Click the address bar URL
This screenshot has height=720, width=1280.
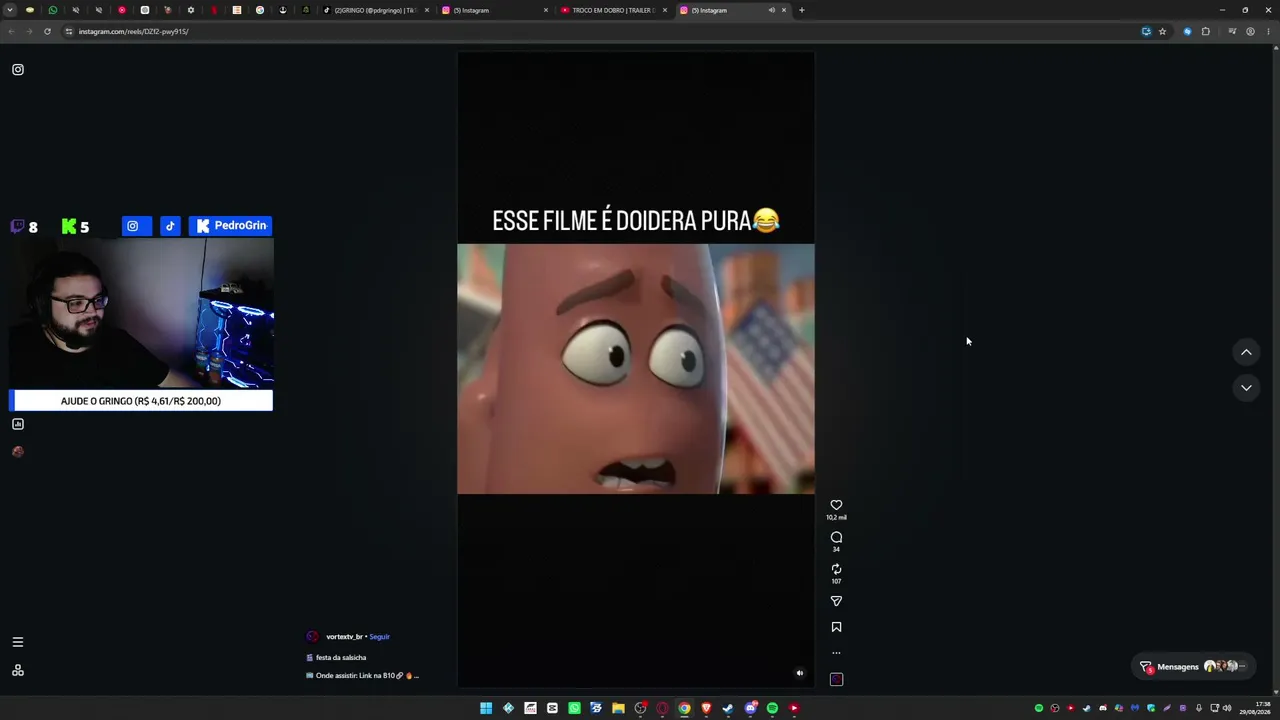coord(134,31)
